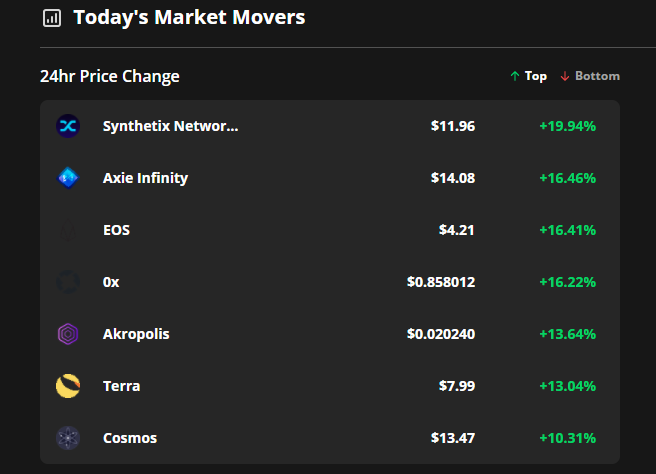Open the Axie Infinity name link
This screenshot has height=474, width=656.
pos(145,178)
